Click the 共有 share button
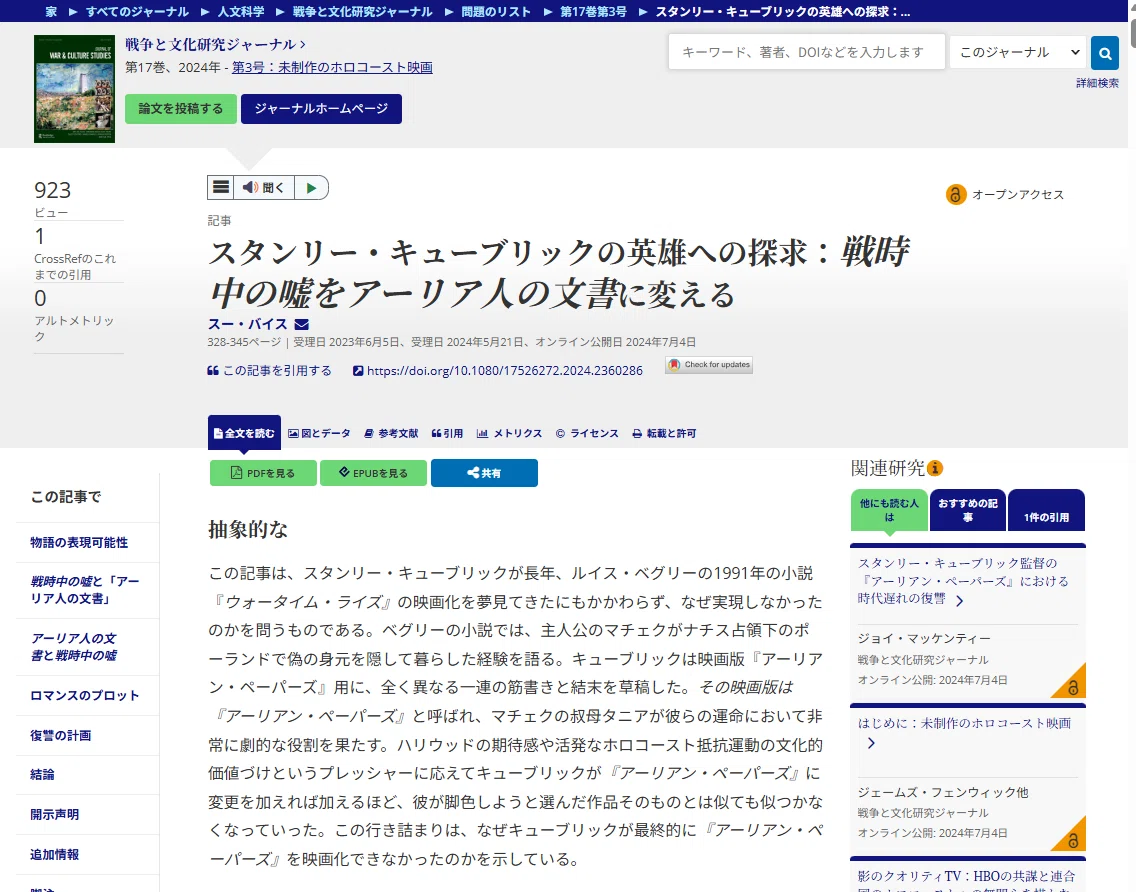Screen dimensions: 1136x892 click(x=484, y=473)
